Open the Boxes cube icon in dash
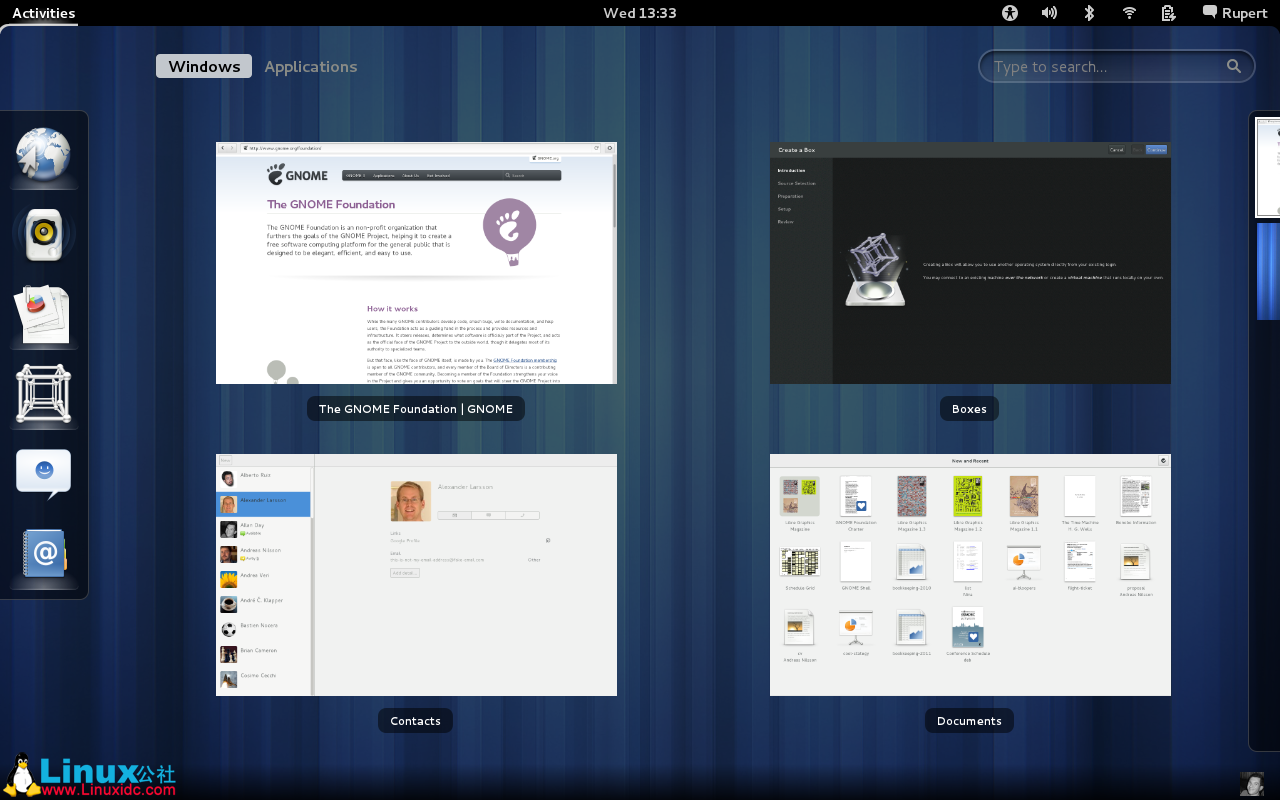Viewport: 1280px width, 800px height. pos(44,395)
